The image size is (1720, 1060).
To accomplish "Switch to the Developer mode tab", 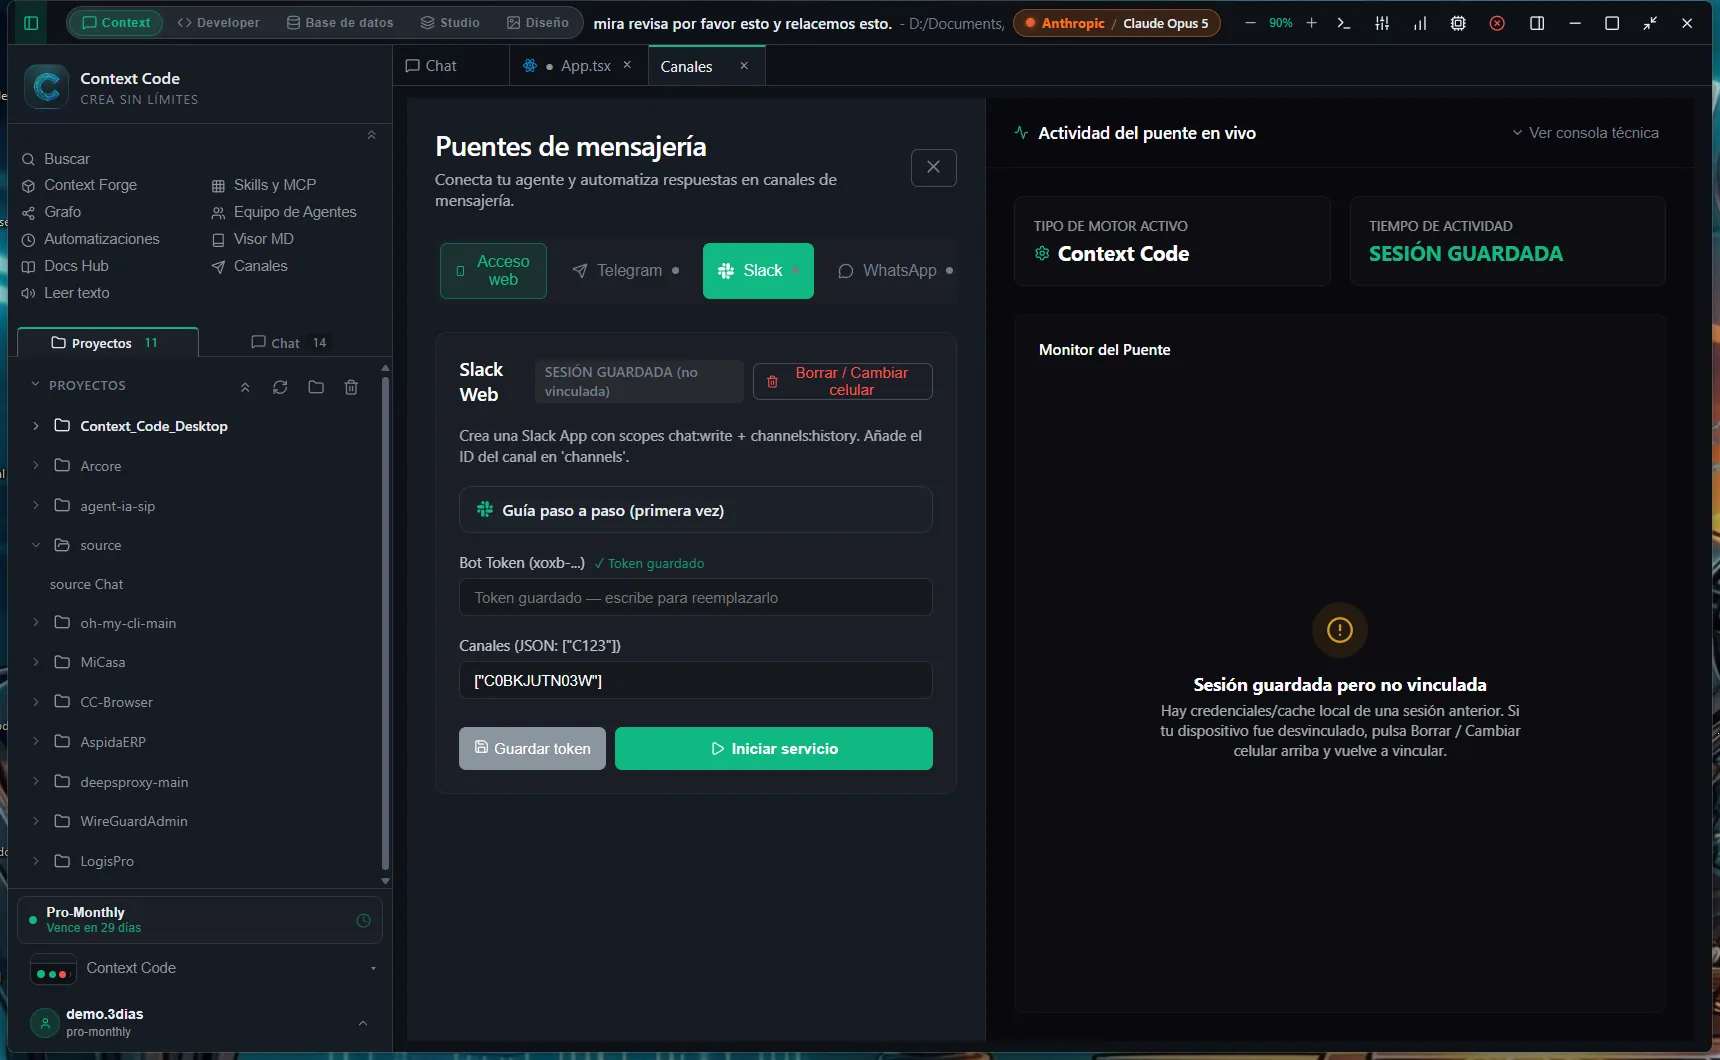I will (218, 22).
